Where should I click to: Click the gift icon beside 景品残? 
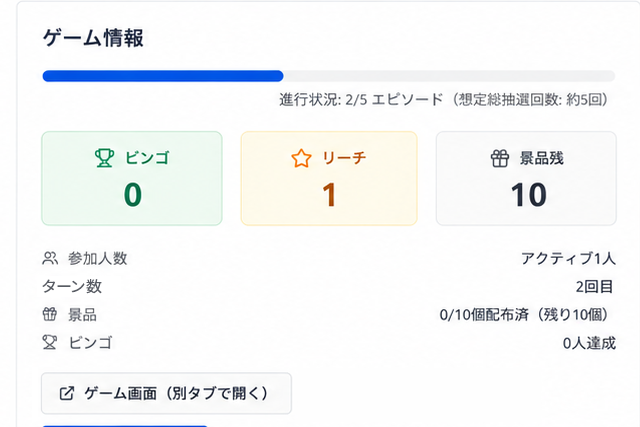coord(500,158)
